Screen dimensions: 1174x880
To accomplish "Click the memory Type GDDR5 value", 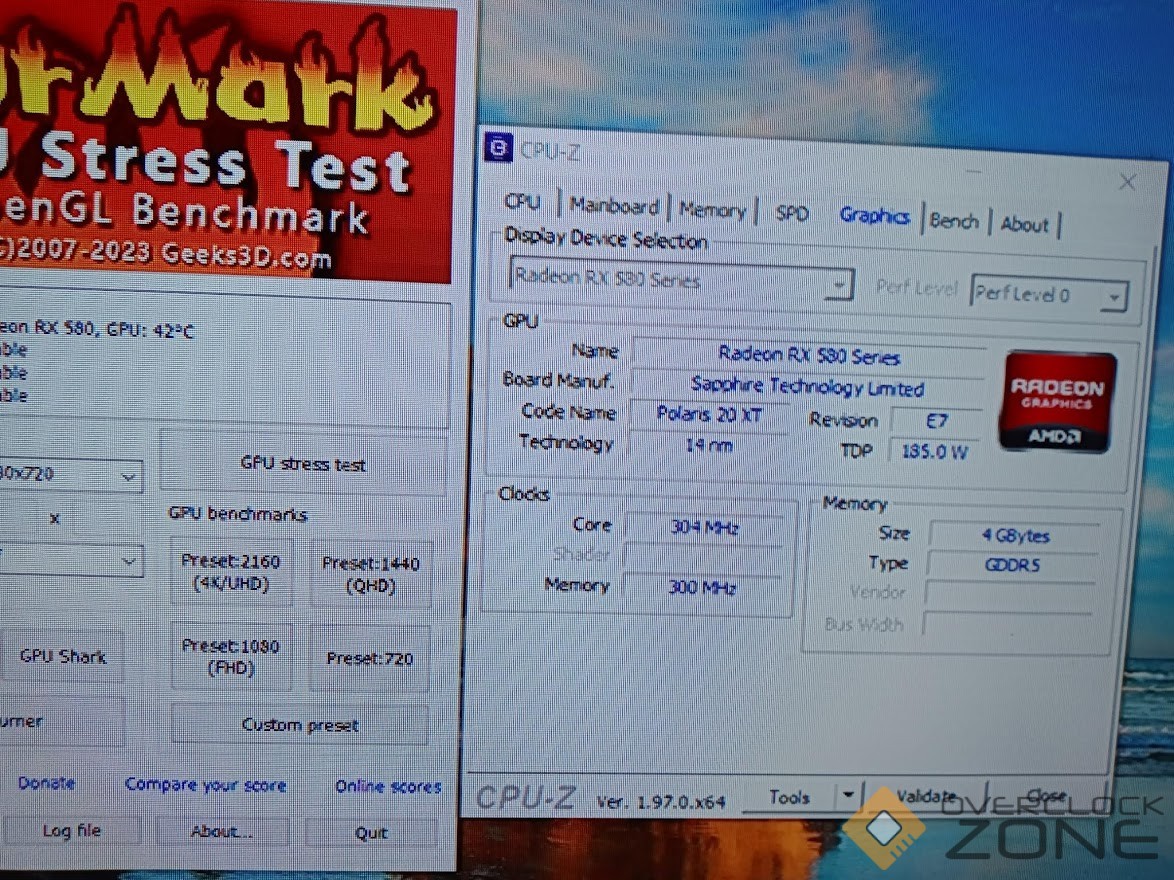I will (1012, 565).
